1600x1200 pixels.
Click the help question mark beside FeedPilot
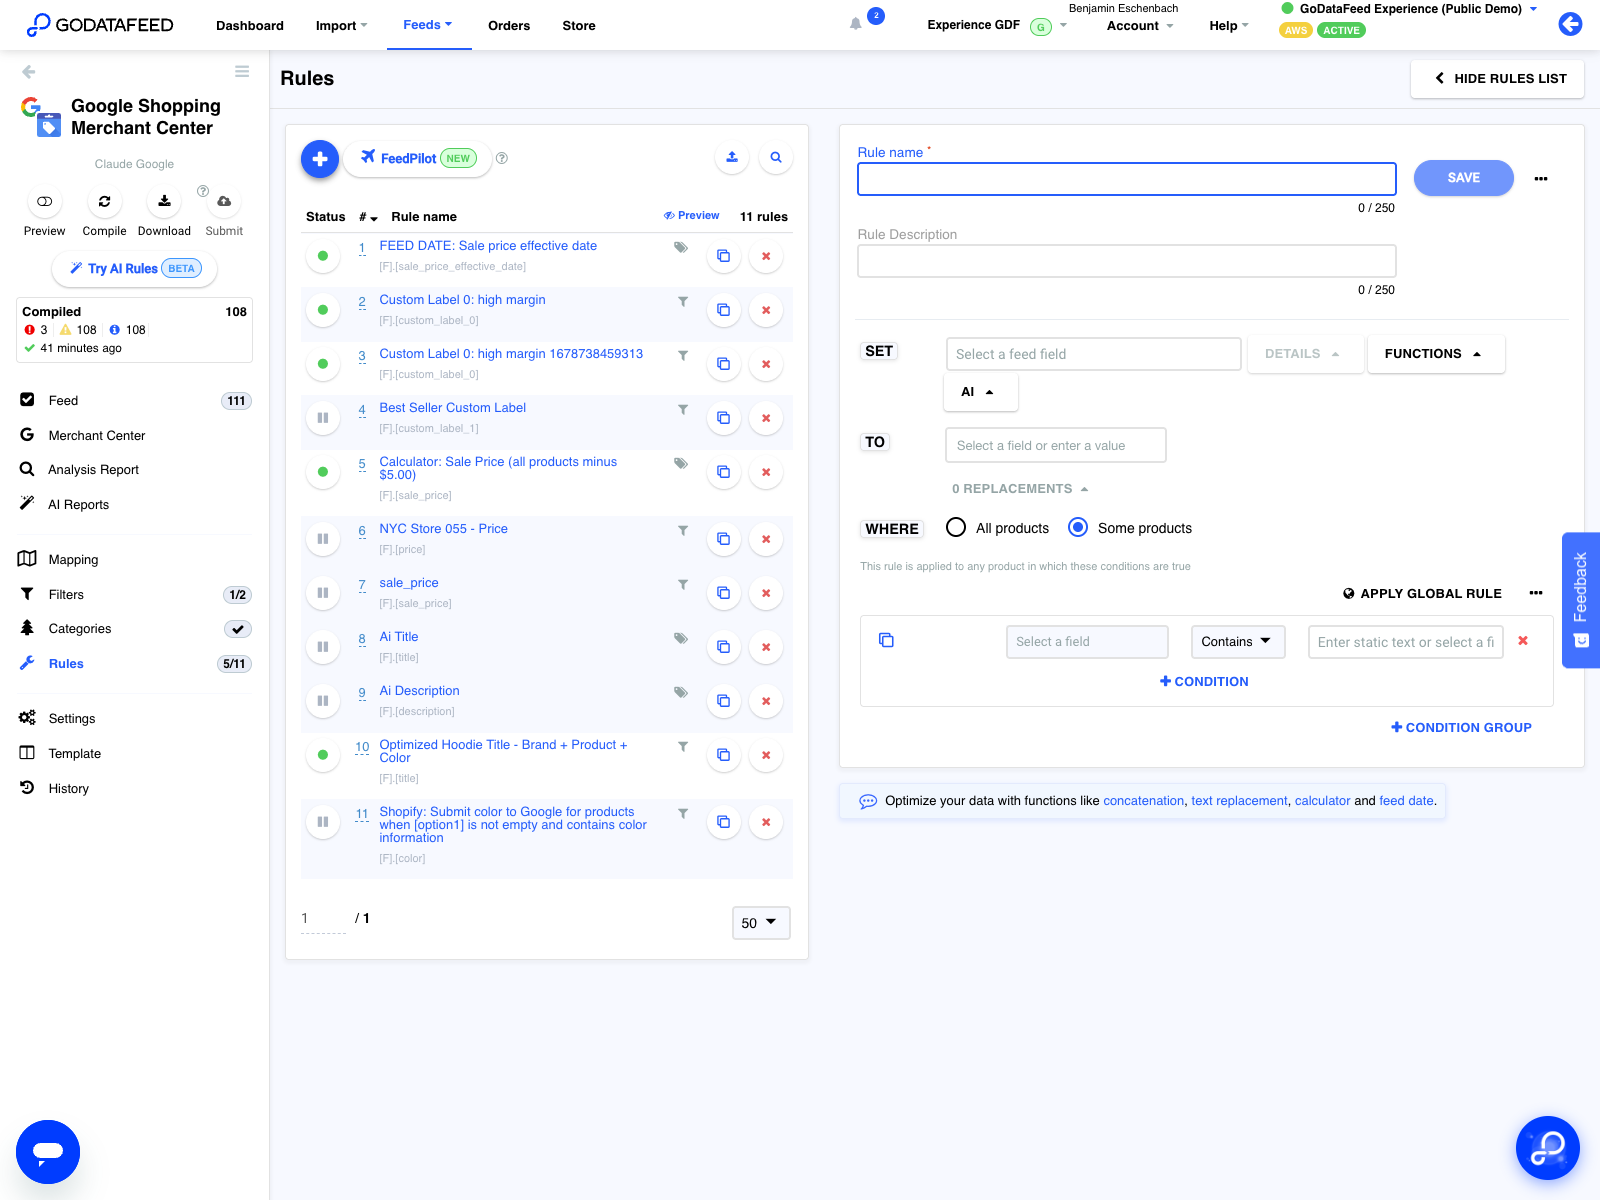tap(502, 158)
